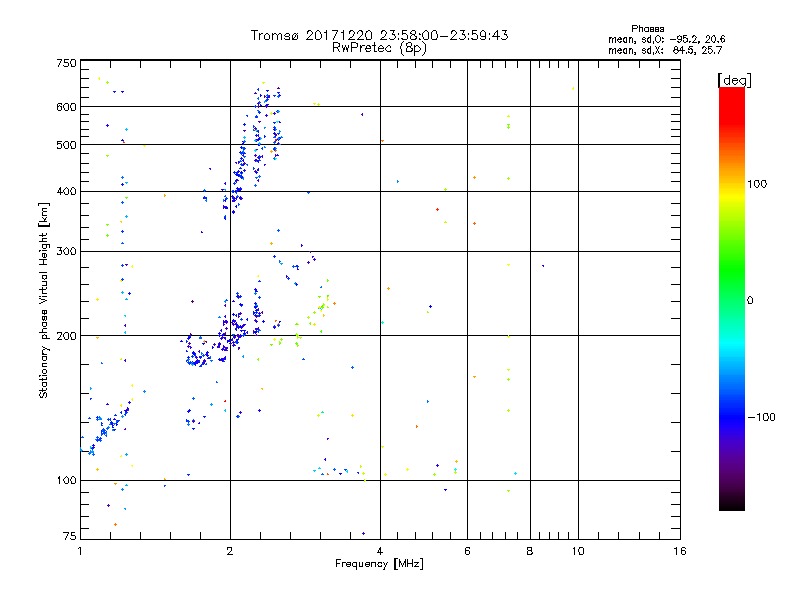Click the blue cluster of points near 200 km

(x=224, y=329)
